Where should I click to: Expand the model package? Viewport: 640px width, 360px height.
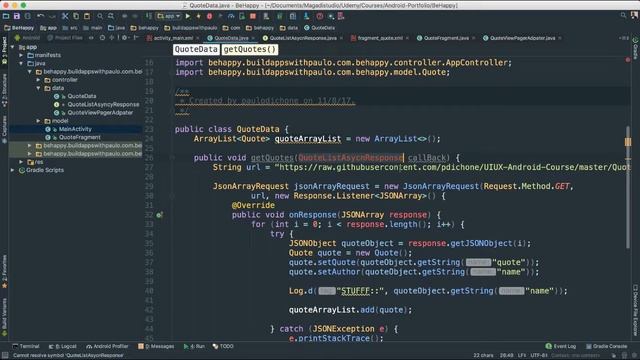pyautogui.click(x=38, y=121)
